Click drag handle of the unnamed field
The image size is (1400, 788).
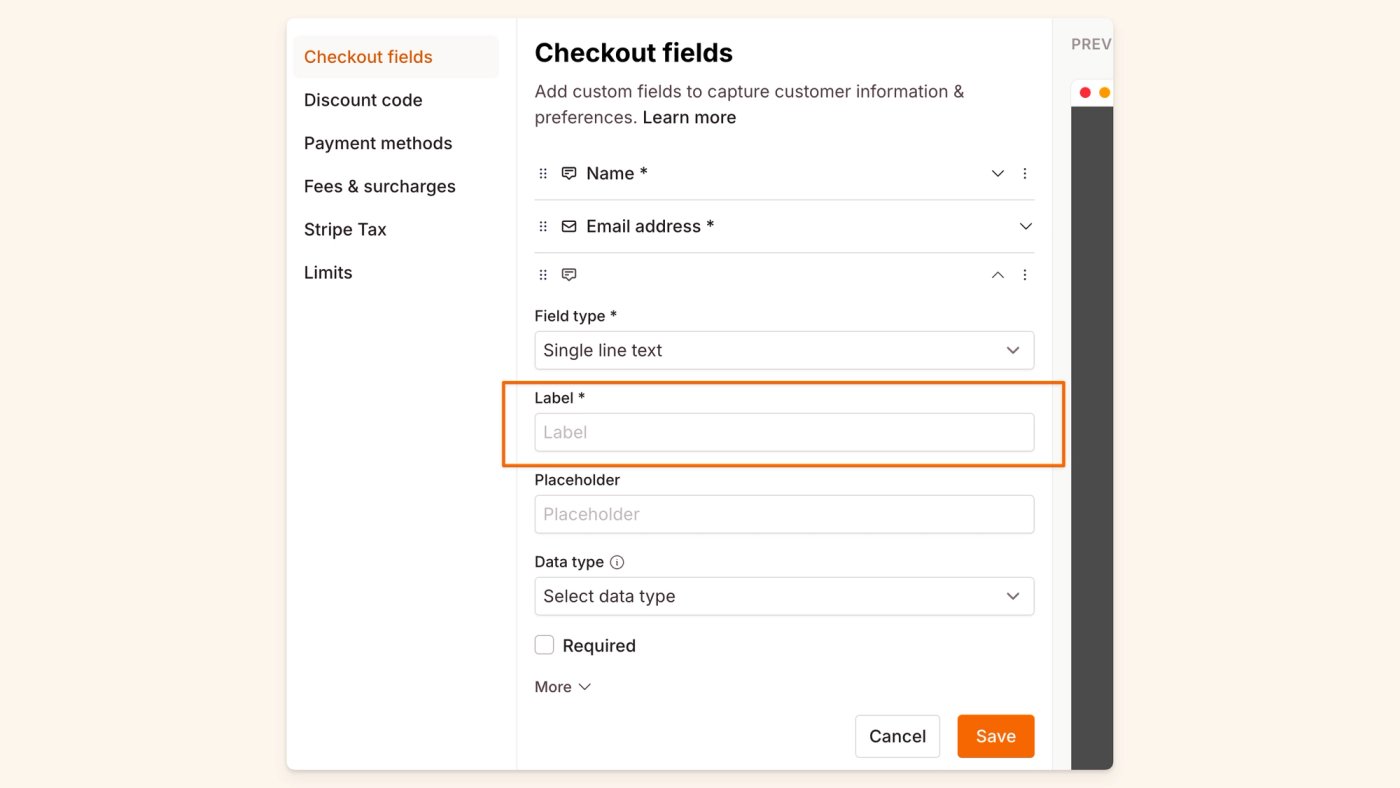[x=543, y=275]
